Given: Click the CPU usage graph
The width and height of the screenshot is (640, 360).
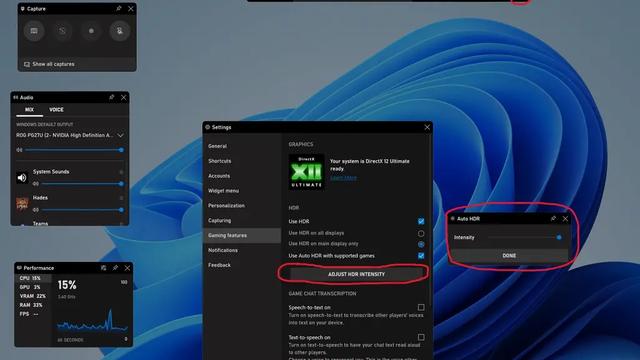Looking at the screenshot, I should point(92,320).
